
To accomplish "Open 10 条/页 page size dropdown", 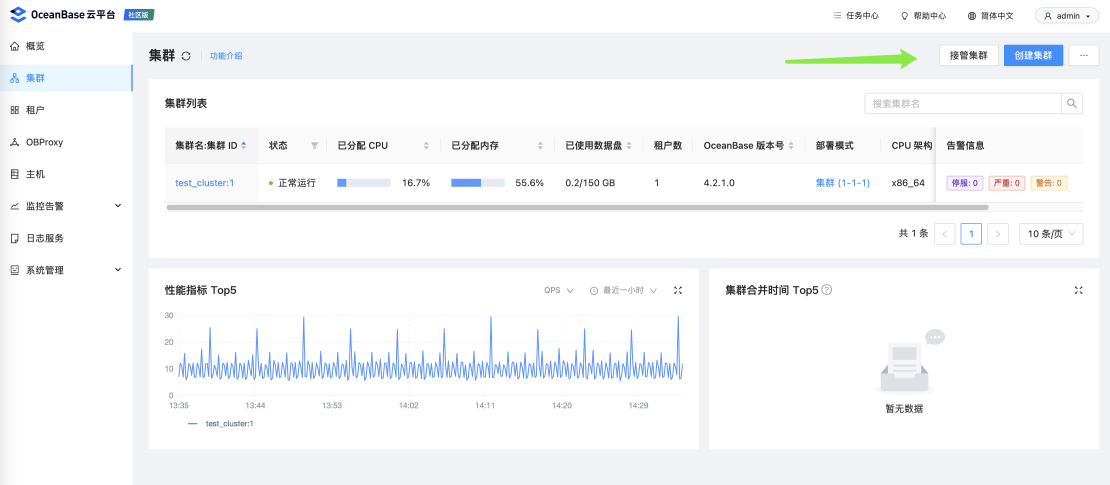I will [x=1051, y=234].
